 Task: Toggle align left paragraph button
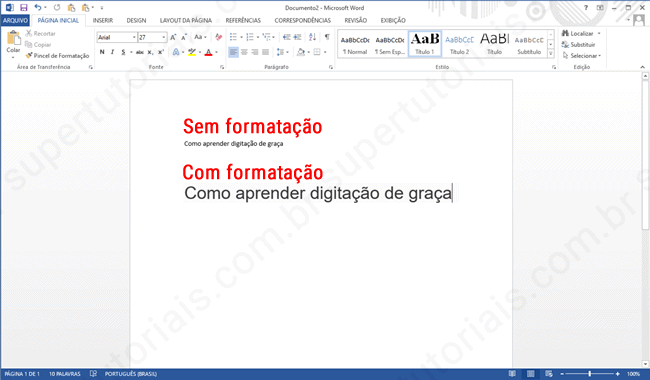pyautogui.click(x=233, y=52)
